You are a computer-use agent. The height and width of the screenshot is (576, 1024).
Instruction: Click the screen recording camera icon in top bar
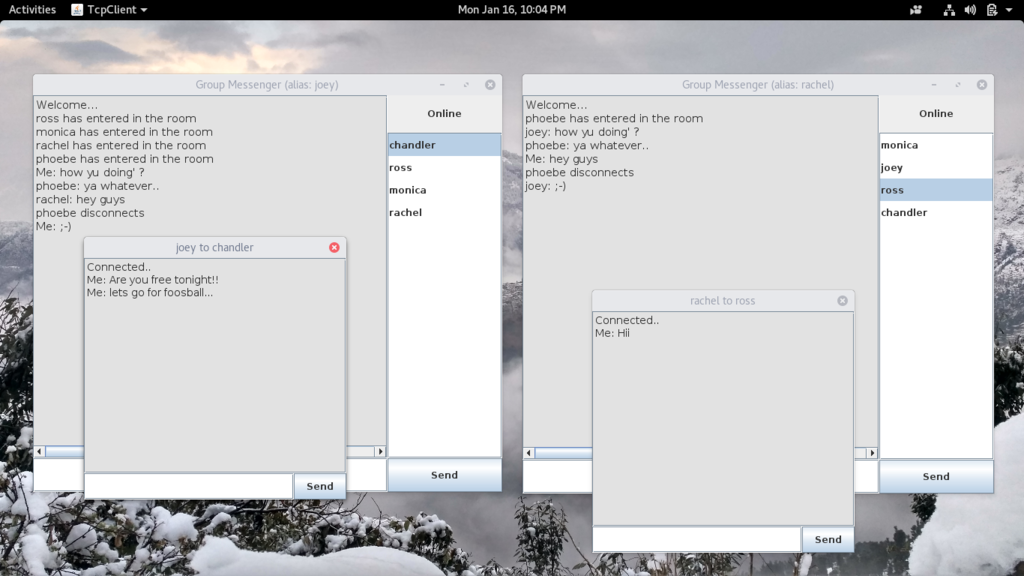pos(916,10)
